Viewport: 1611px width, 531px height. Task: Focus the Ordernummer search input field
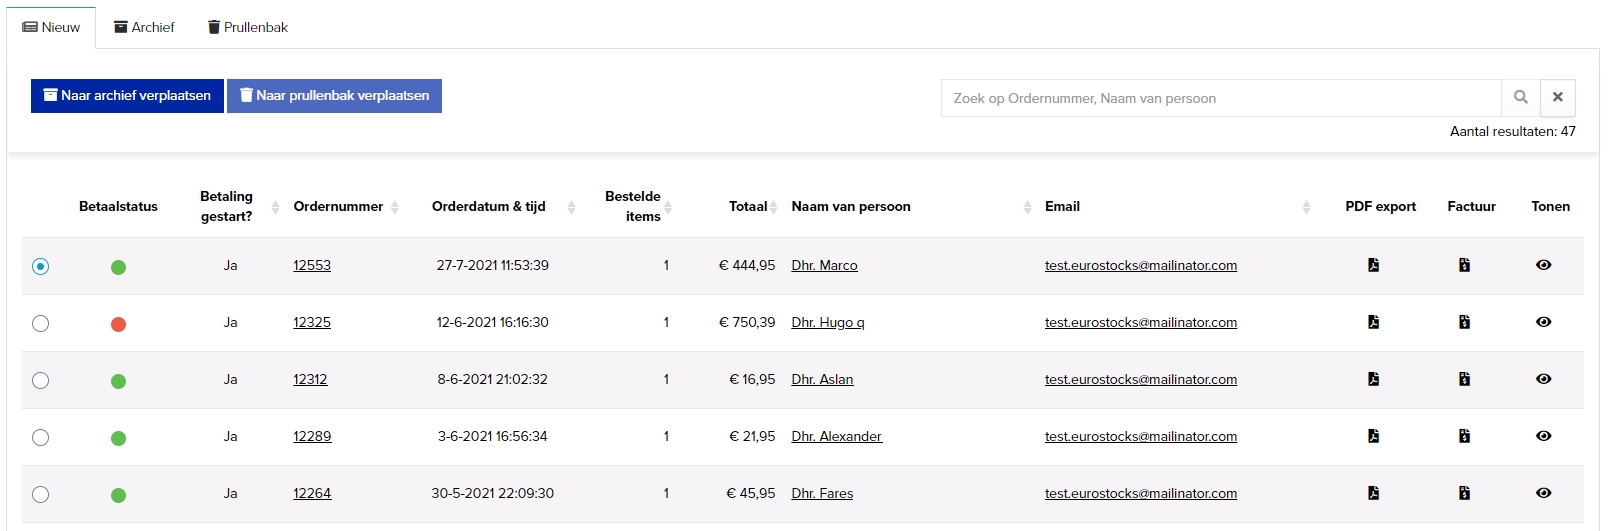tap(1220, 98)
